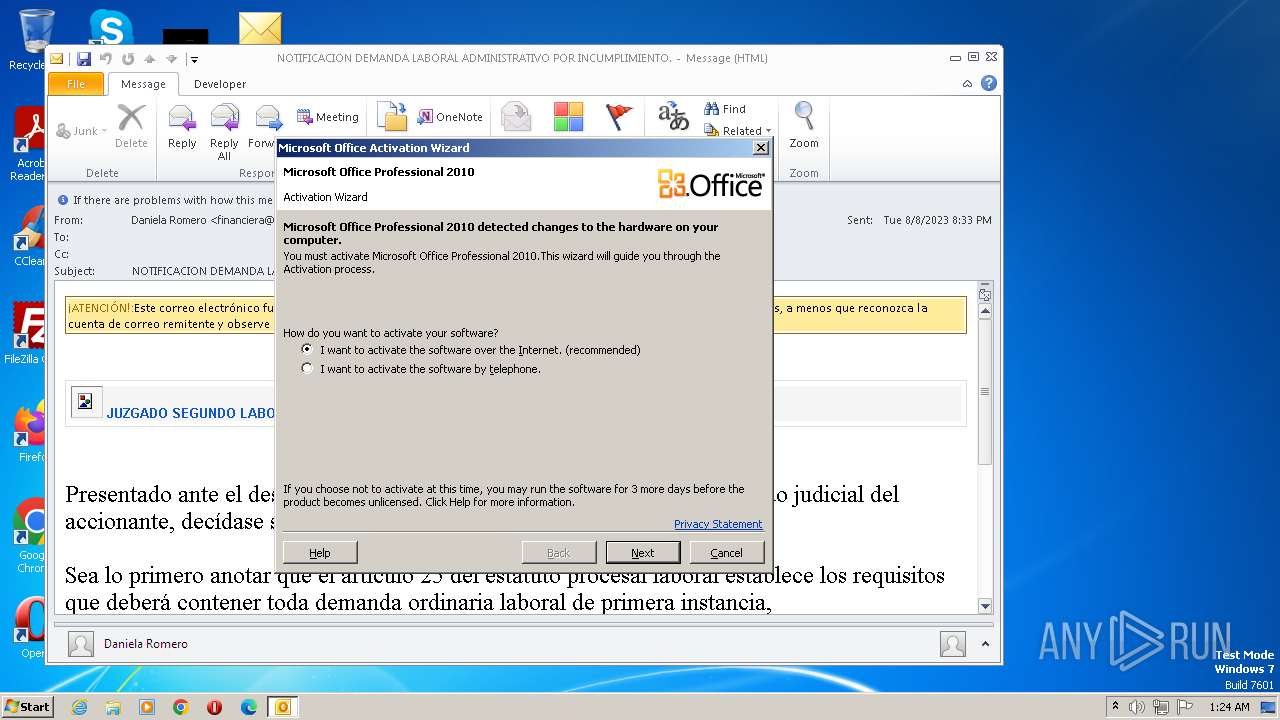Click Help button in Activation Wizard
The width and height of the screenshot is (1280, 720).
click(x=320, y=553)
